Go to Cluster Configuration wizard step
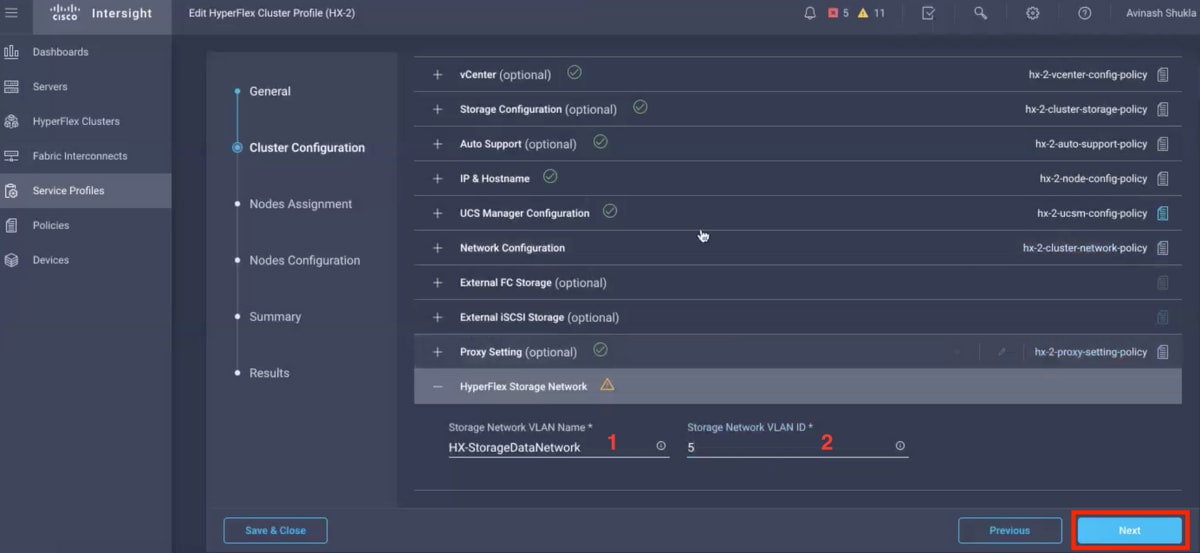This screenshot has height=553, width=1200. [x=307, y=148]
